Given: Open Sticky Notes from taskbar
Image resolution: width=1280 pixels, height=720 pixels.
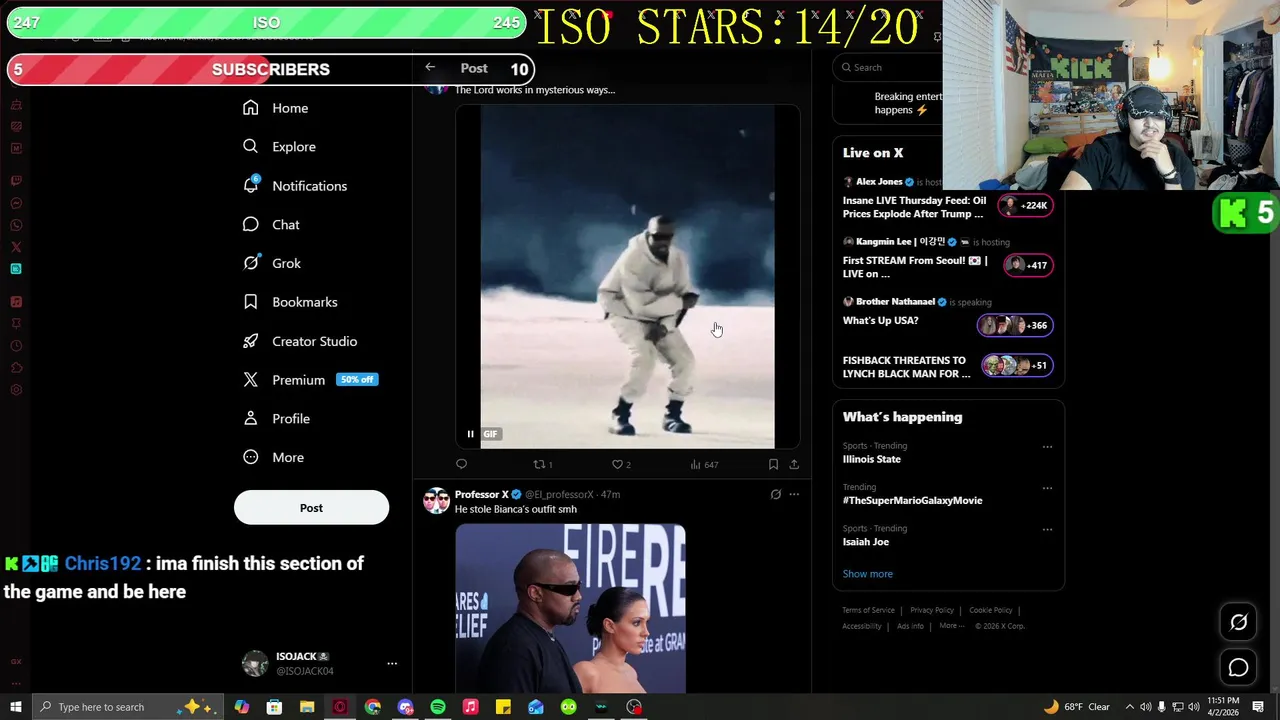Looking at the screenshot, I should pyautogui.click(x=503, y=707).
